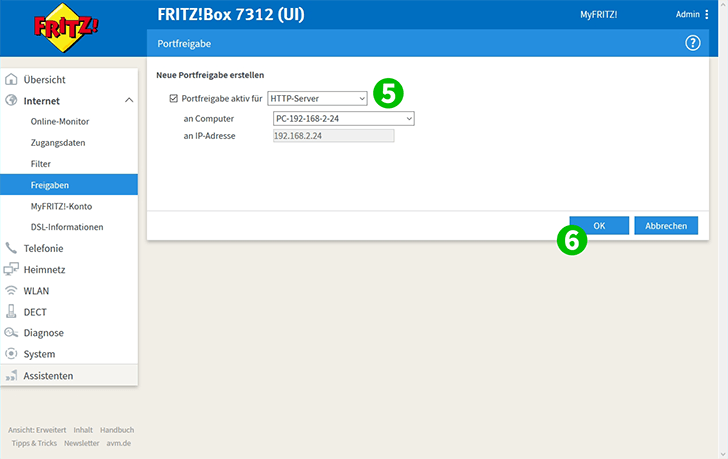The image size is (728, 459).
Task: Open MyFRITZ!-Konto submenu item
Action: pyautogui.click(x=61, y=206)
